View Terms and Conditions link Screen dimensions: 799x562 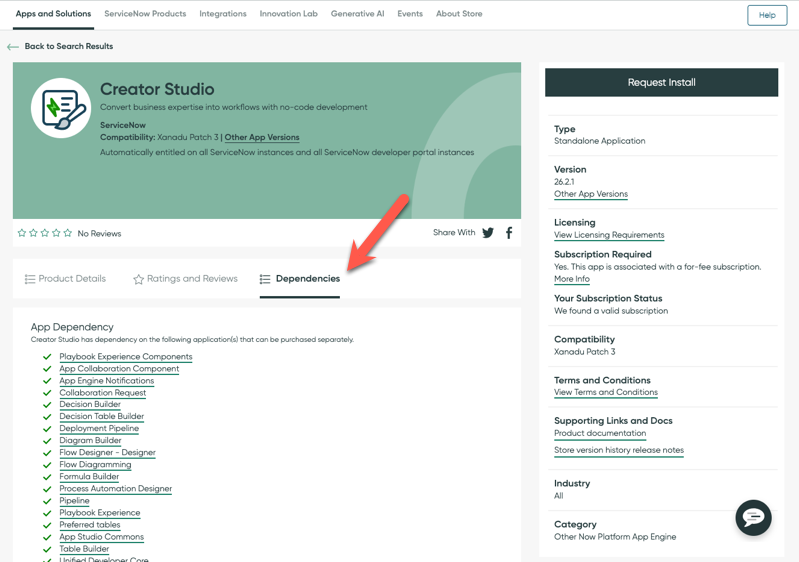(606, 392)
